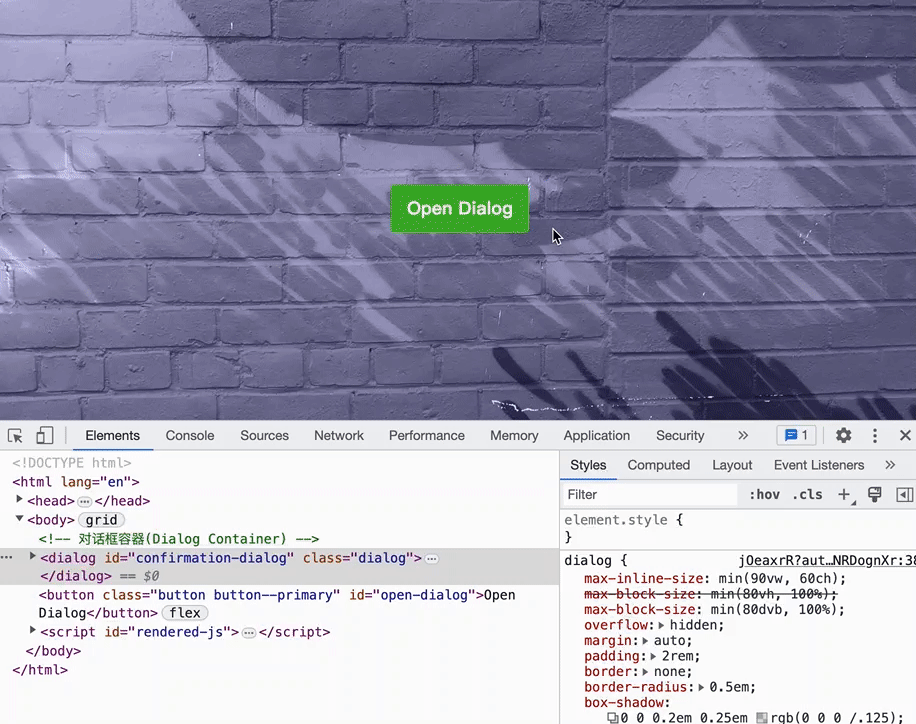
Task: Toggle the :hov element state panel
Action: click(765, 494)
